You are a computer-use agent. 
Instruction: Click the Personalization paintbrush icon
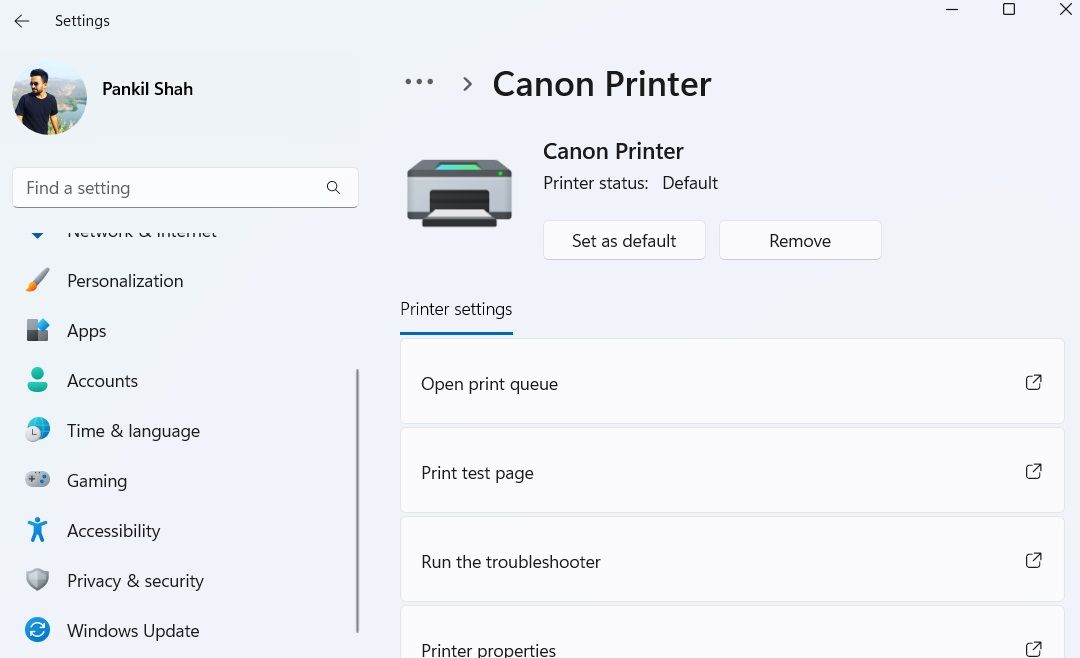(x=38, y=281)
